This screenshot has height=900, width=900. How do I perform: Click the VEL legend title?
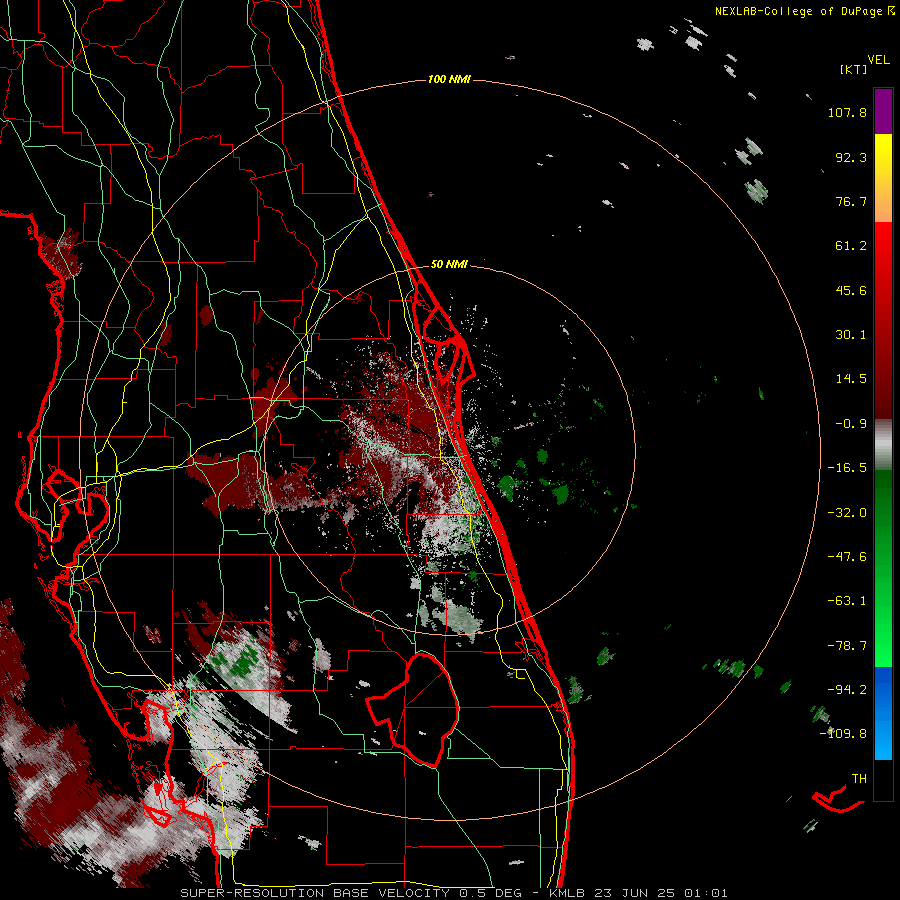tap(879, 60)
